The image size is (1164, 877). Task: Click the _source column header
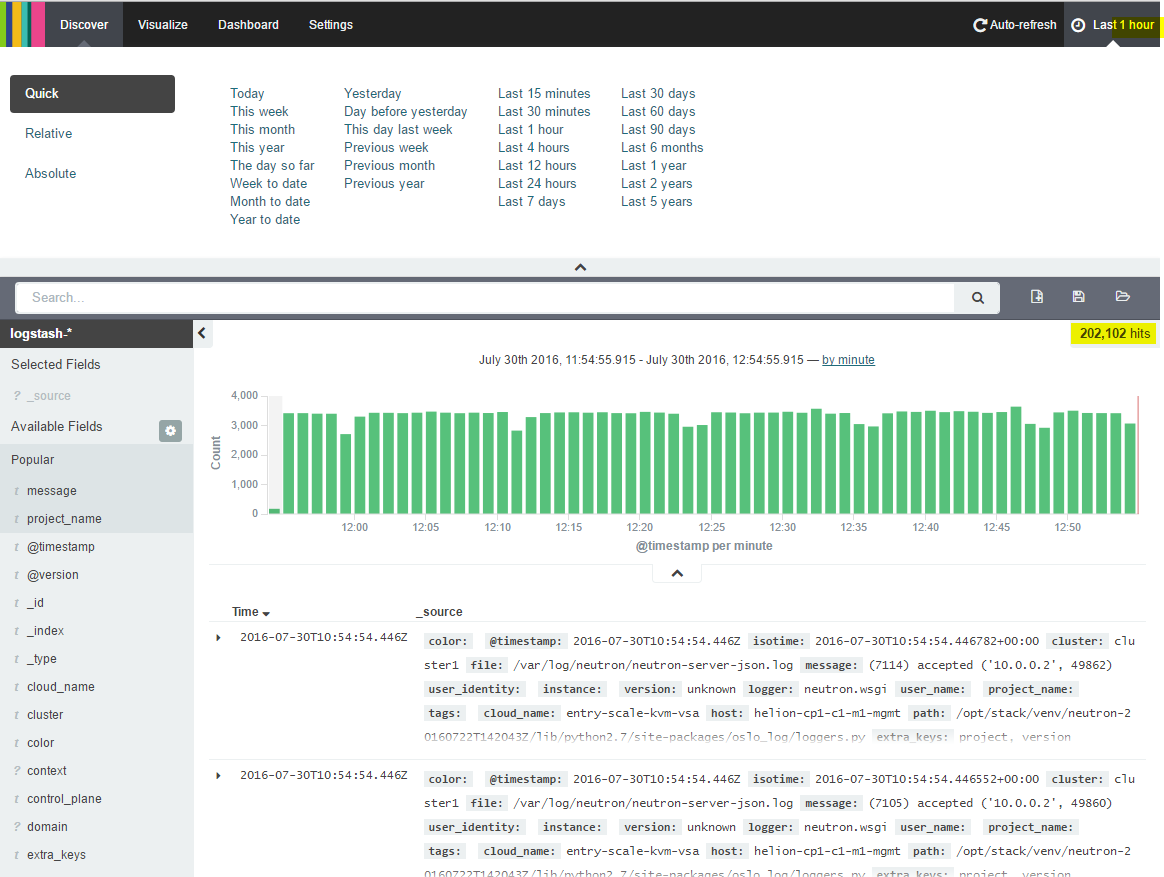[x=439, y=612]
